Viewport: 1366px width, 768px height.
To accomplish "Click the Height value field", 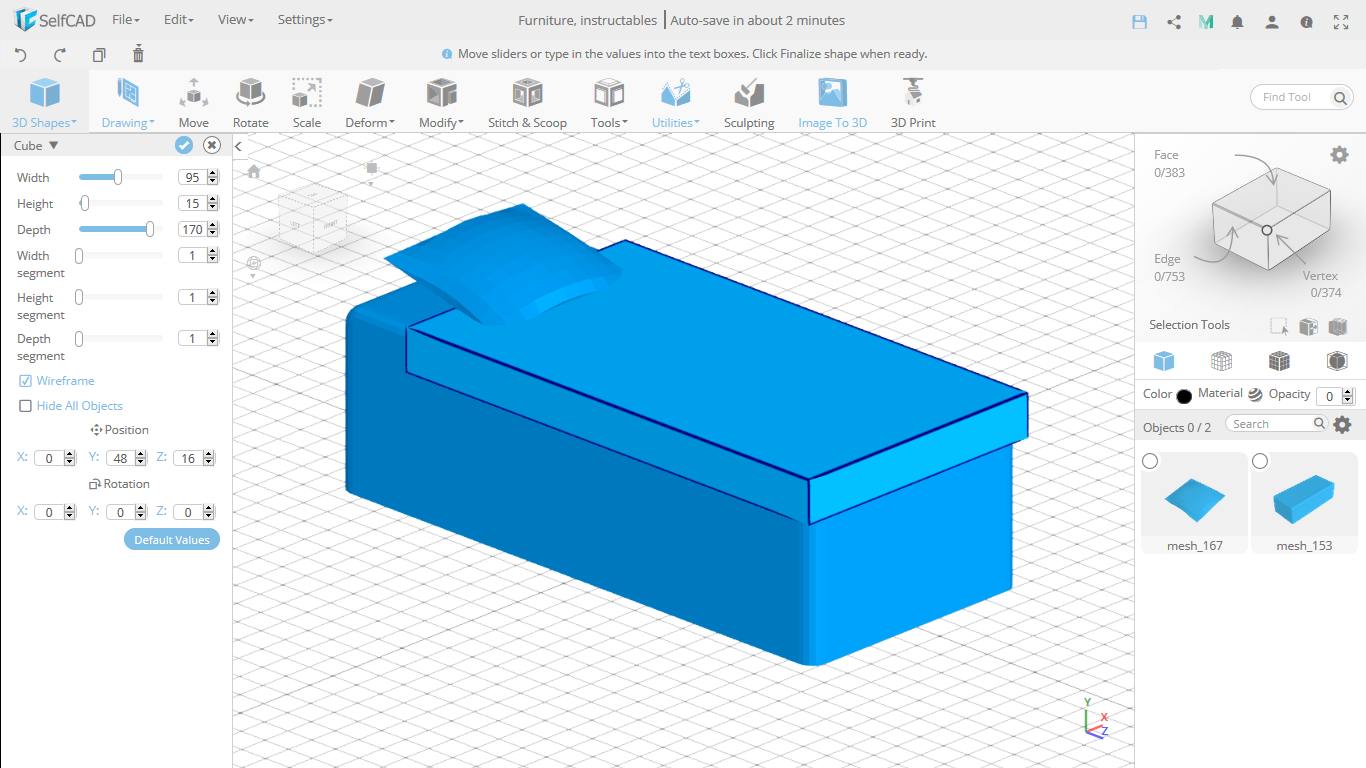I will (192, 203).
